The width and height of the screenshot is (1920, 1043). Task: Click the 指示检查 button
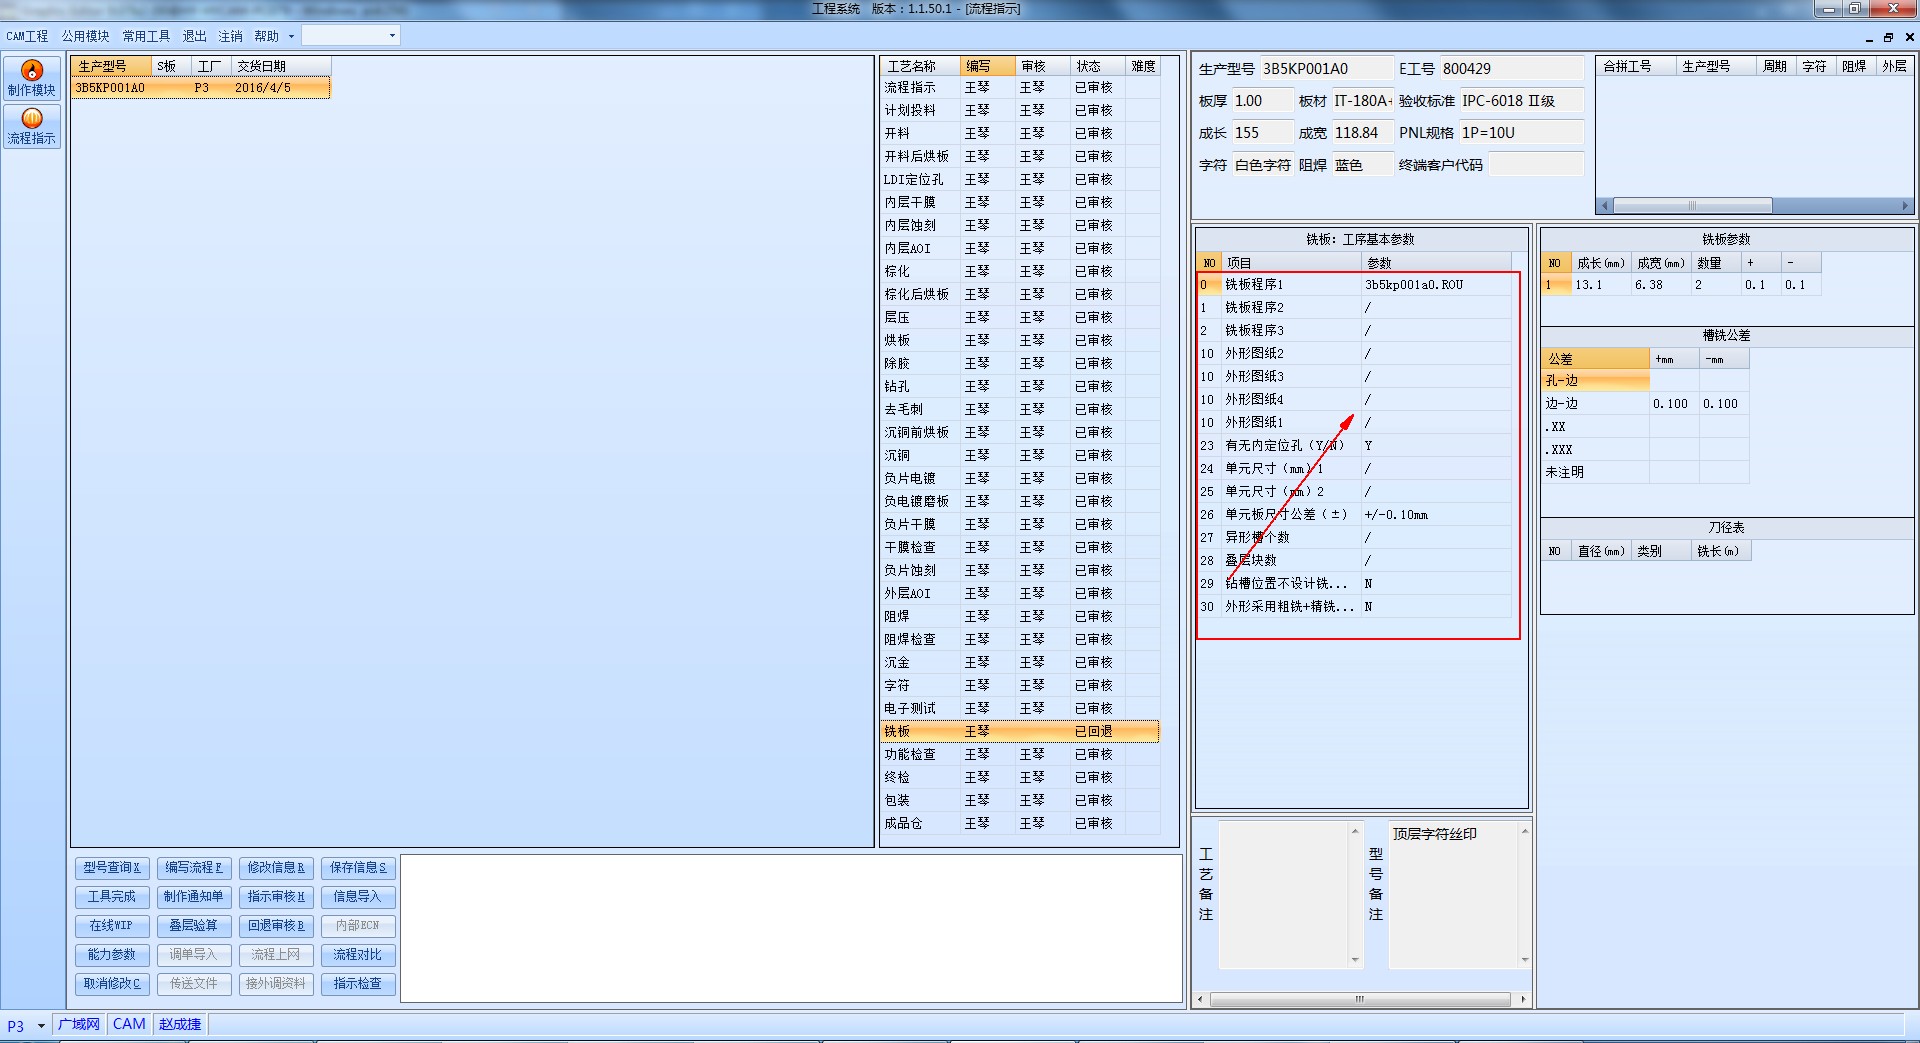coord(358,984)
